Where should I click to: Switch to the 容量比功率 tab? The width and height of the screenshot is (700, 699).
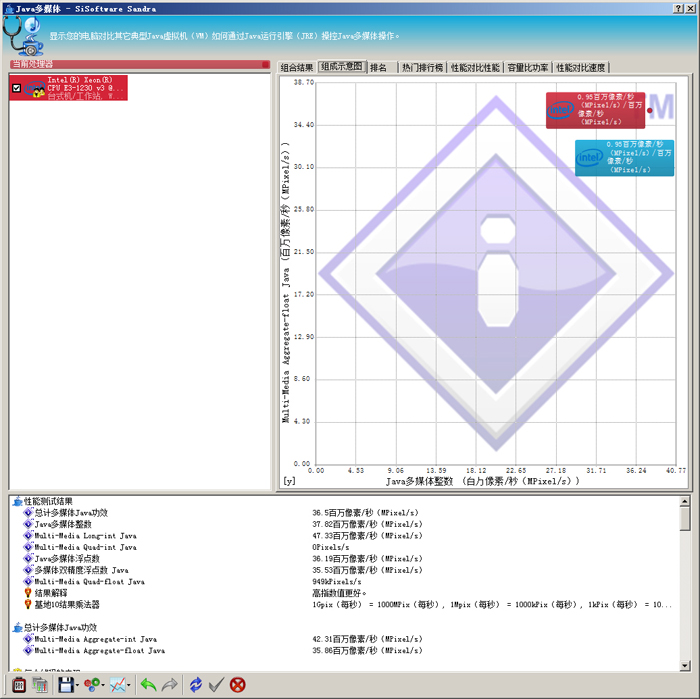[x=528, y=67]
